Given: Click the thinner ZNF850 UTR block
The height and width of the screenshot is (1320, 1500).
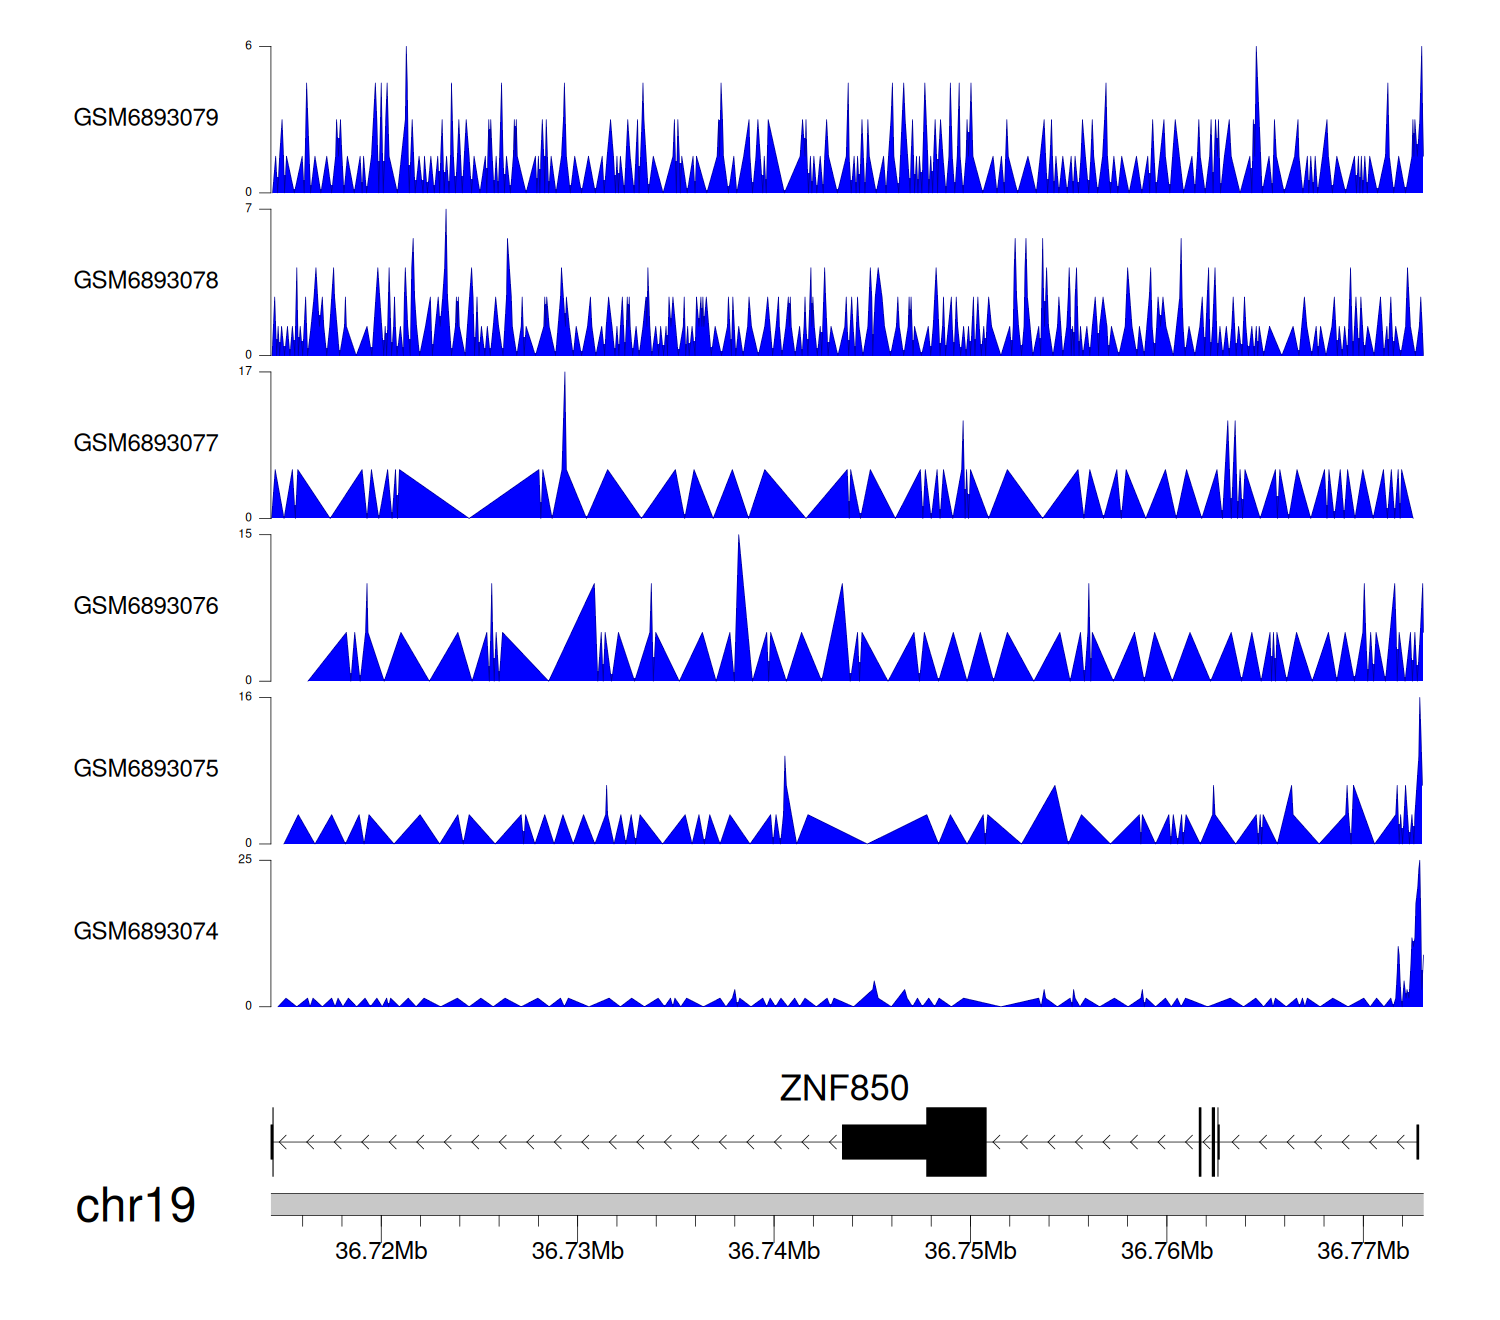Looking at the screenshot, I should pyautogui.click(x=884, y=1142).
